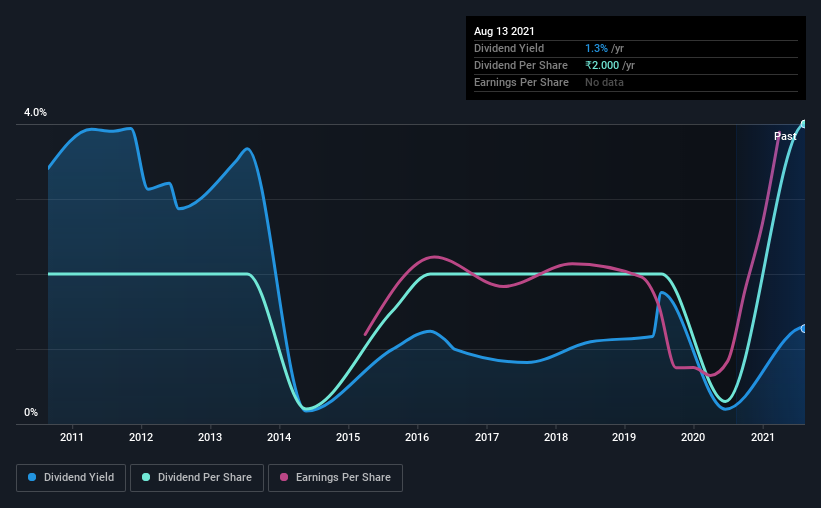Select the 2020 year label on axis
Viewport: 821px width, 508px height.
693,437
